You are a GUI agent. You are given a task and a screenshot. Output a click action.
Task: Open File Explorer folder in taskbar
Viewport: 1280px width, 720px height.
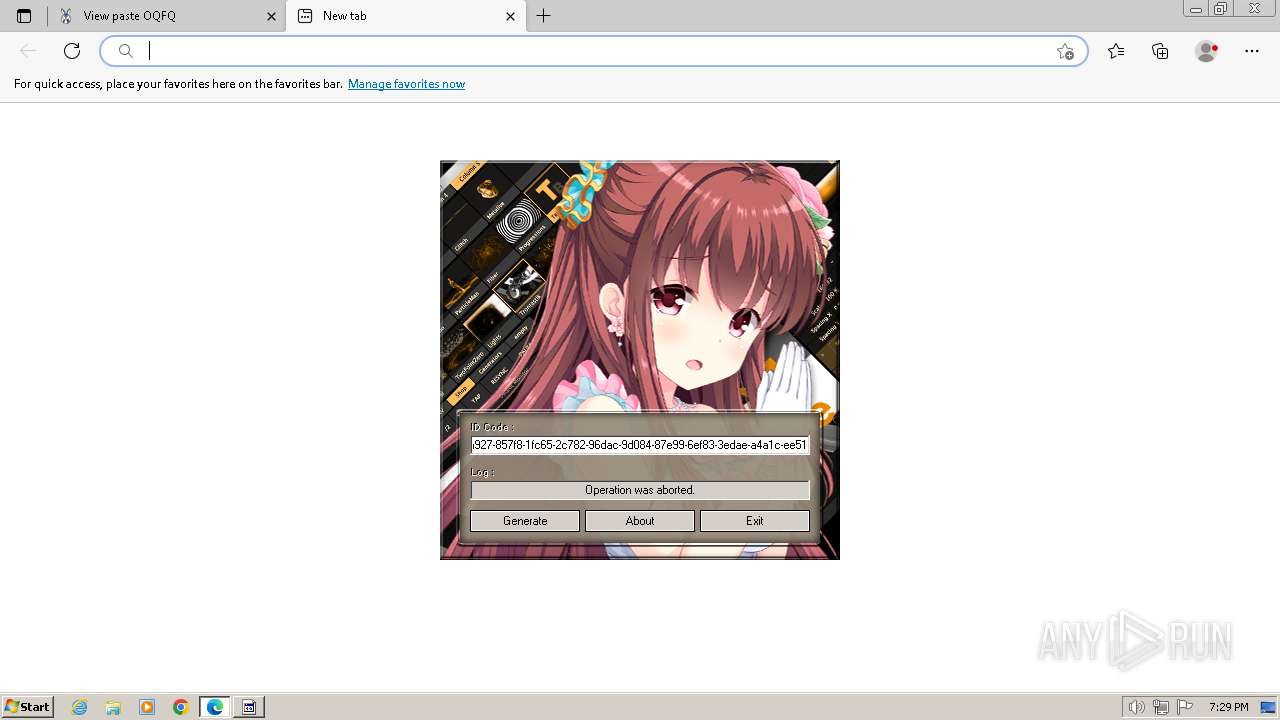[113, 707]
